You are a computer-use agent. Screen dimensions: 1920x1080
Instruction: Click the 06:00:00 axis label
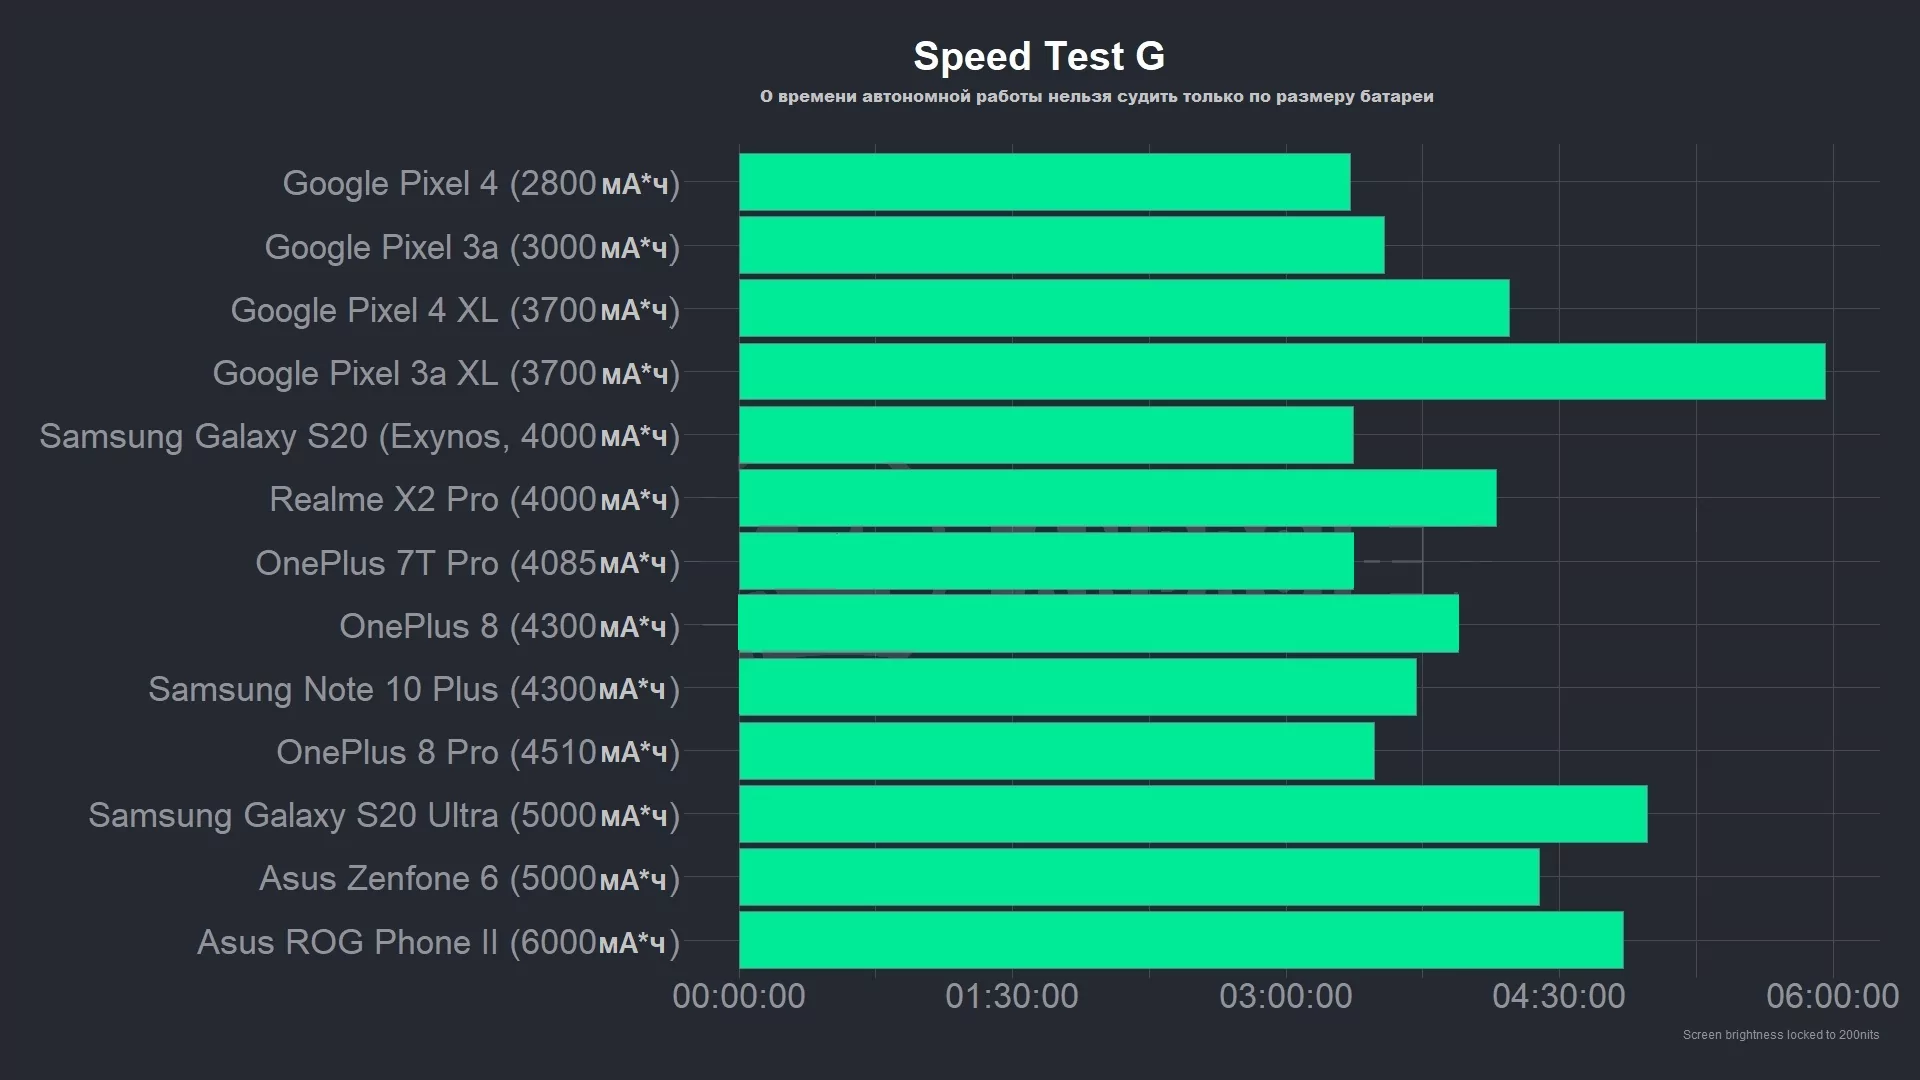1832,996
